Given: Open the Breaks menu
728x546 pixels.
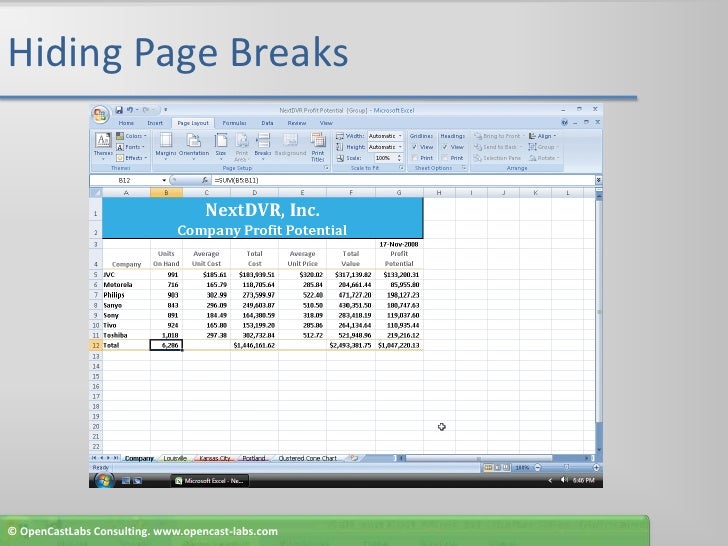Looking at the screenshot, I should point(263,146).
